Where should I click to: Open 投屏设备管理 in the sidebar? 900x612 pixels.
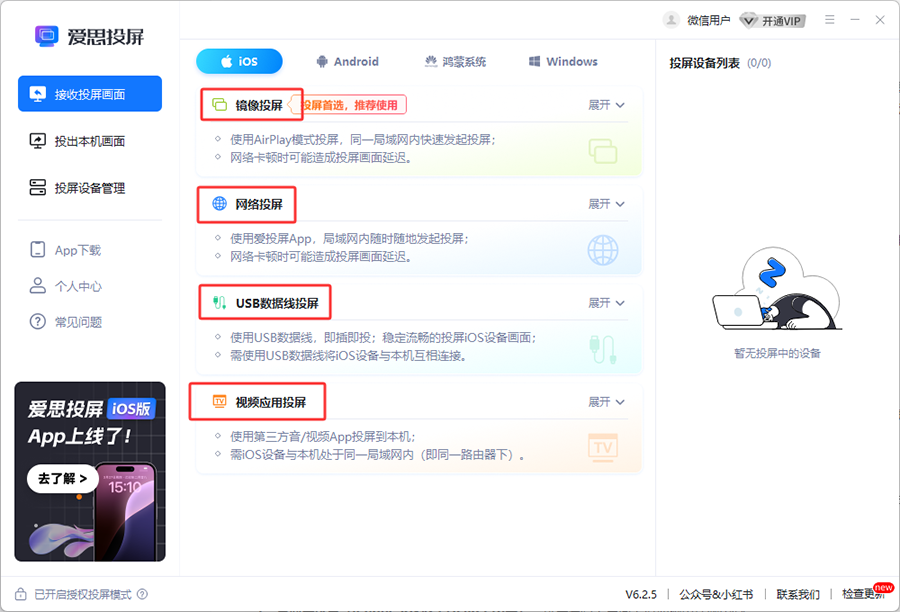90,188
